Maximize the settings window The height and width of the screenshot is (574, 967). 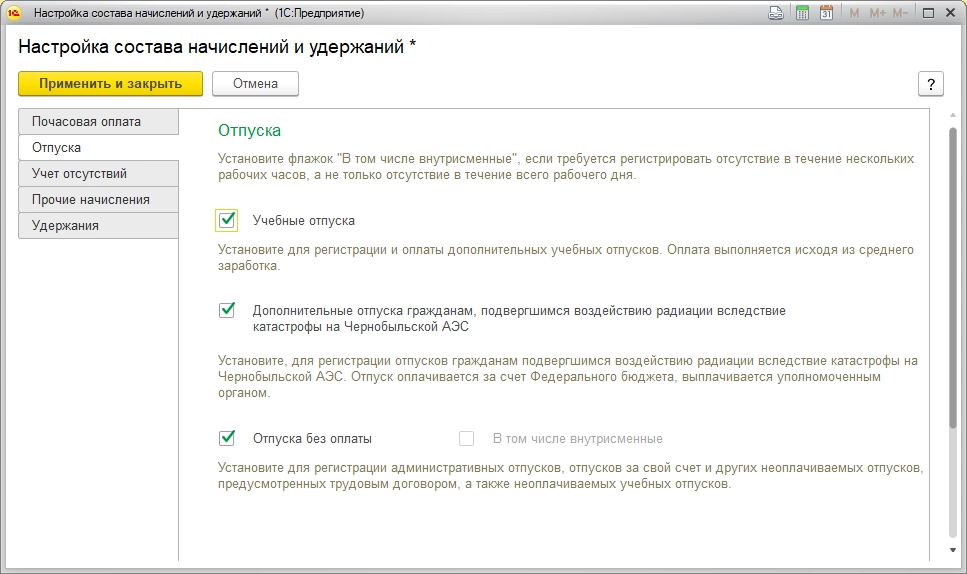click(928, 13)
